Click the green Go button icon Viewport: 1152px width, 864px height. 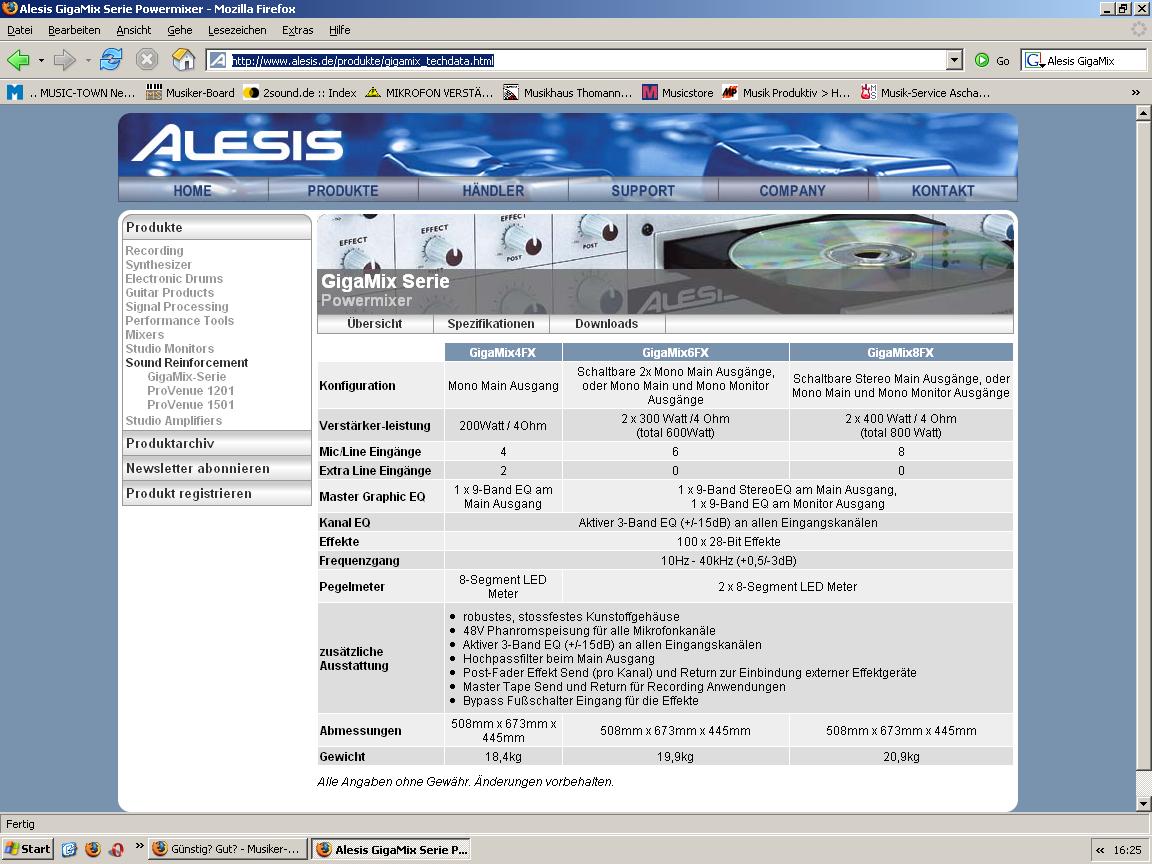(982, 60)
